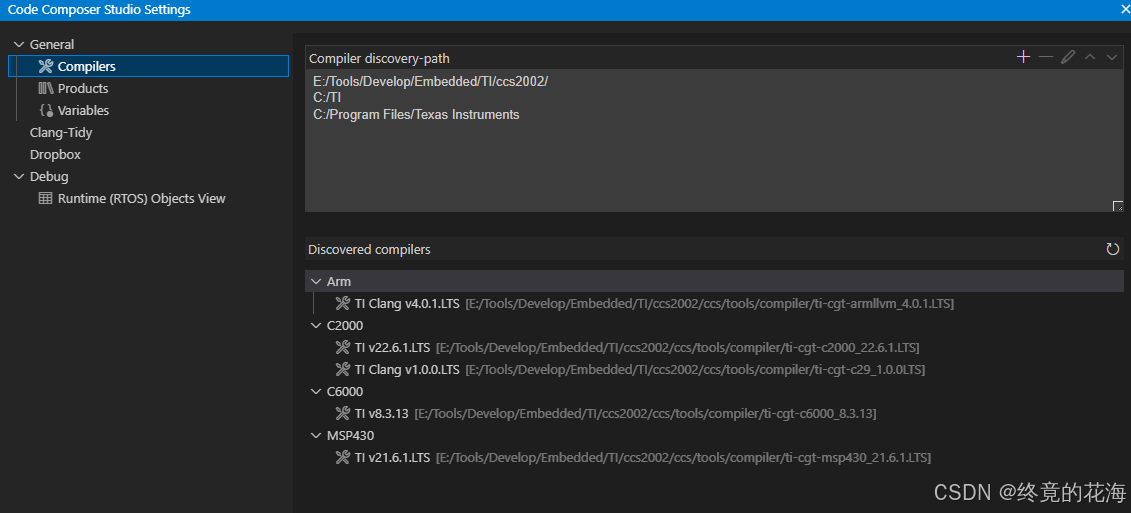Collapse the Debug tree section
The height and width of the screenshot is (513, 1131).
click(x=19, y=177)
